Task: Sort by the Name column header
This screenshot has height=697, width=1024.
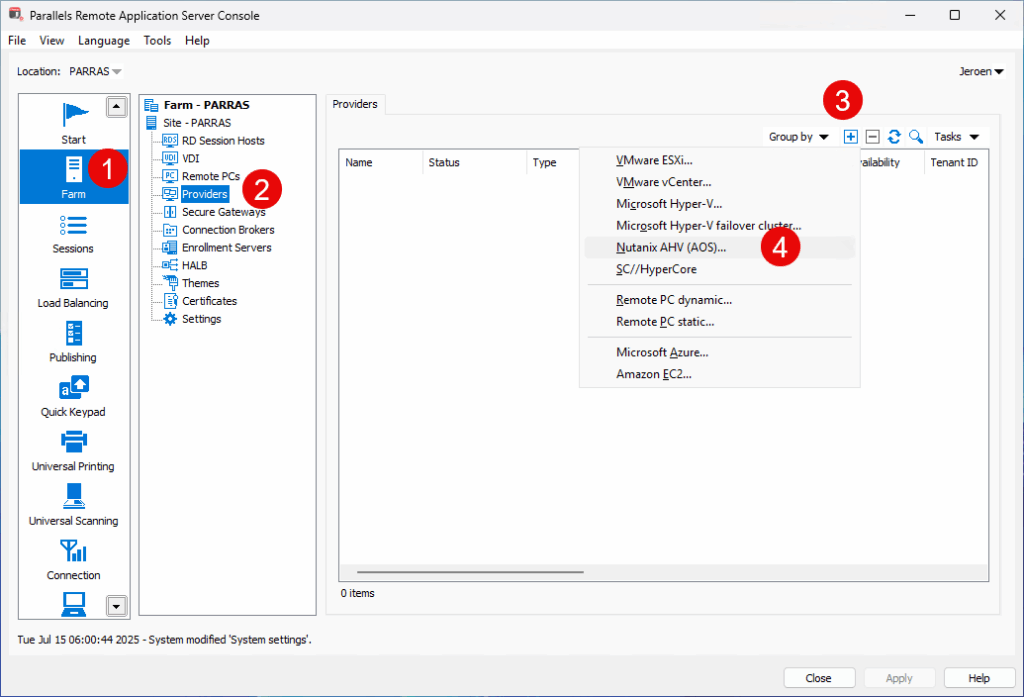Action: [381, 162]
